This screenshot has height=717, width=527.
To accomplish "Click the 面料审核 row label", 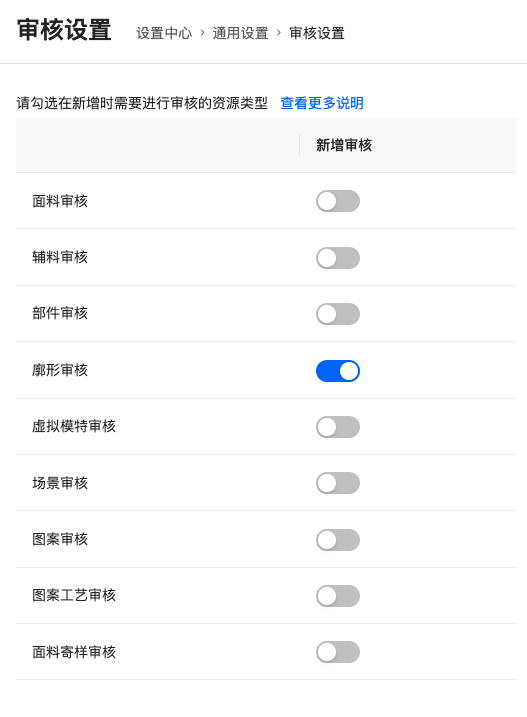I will 60,201.
